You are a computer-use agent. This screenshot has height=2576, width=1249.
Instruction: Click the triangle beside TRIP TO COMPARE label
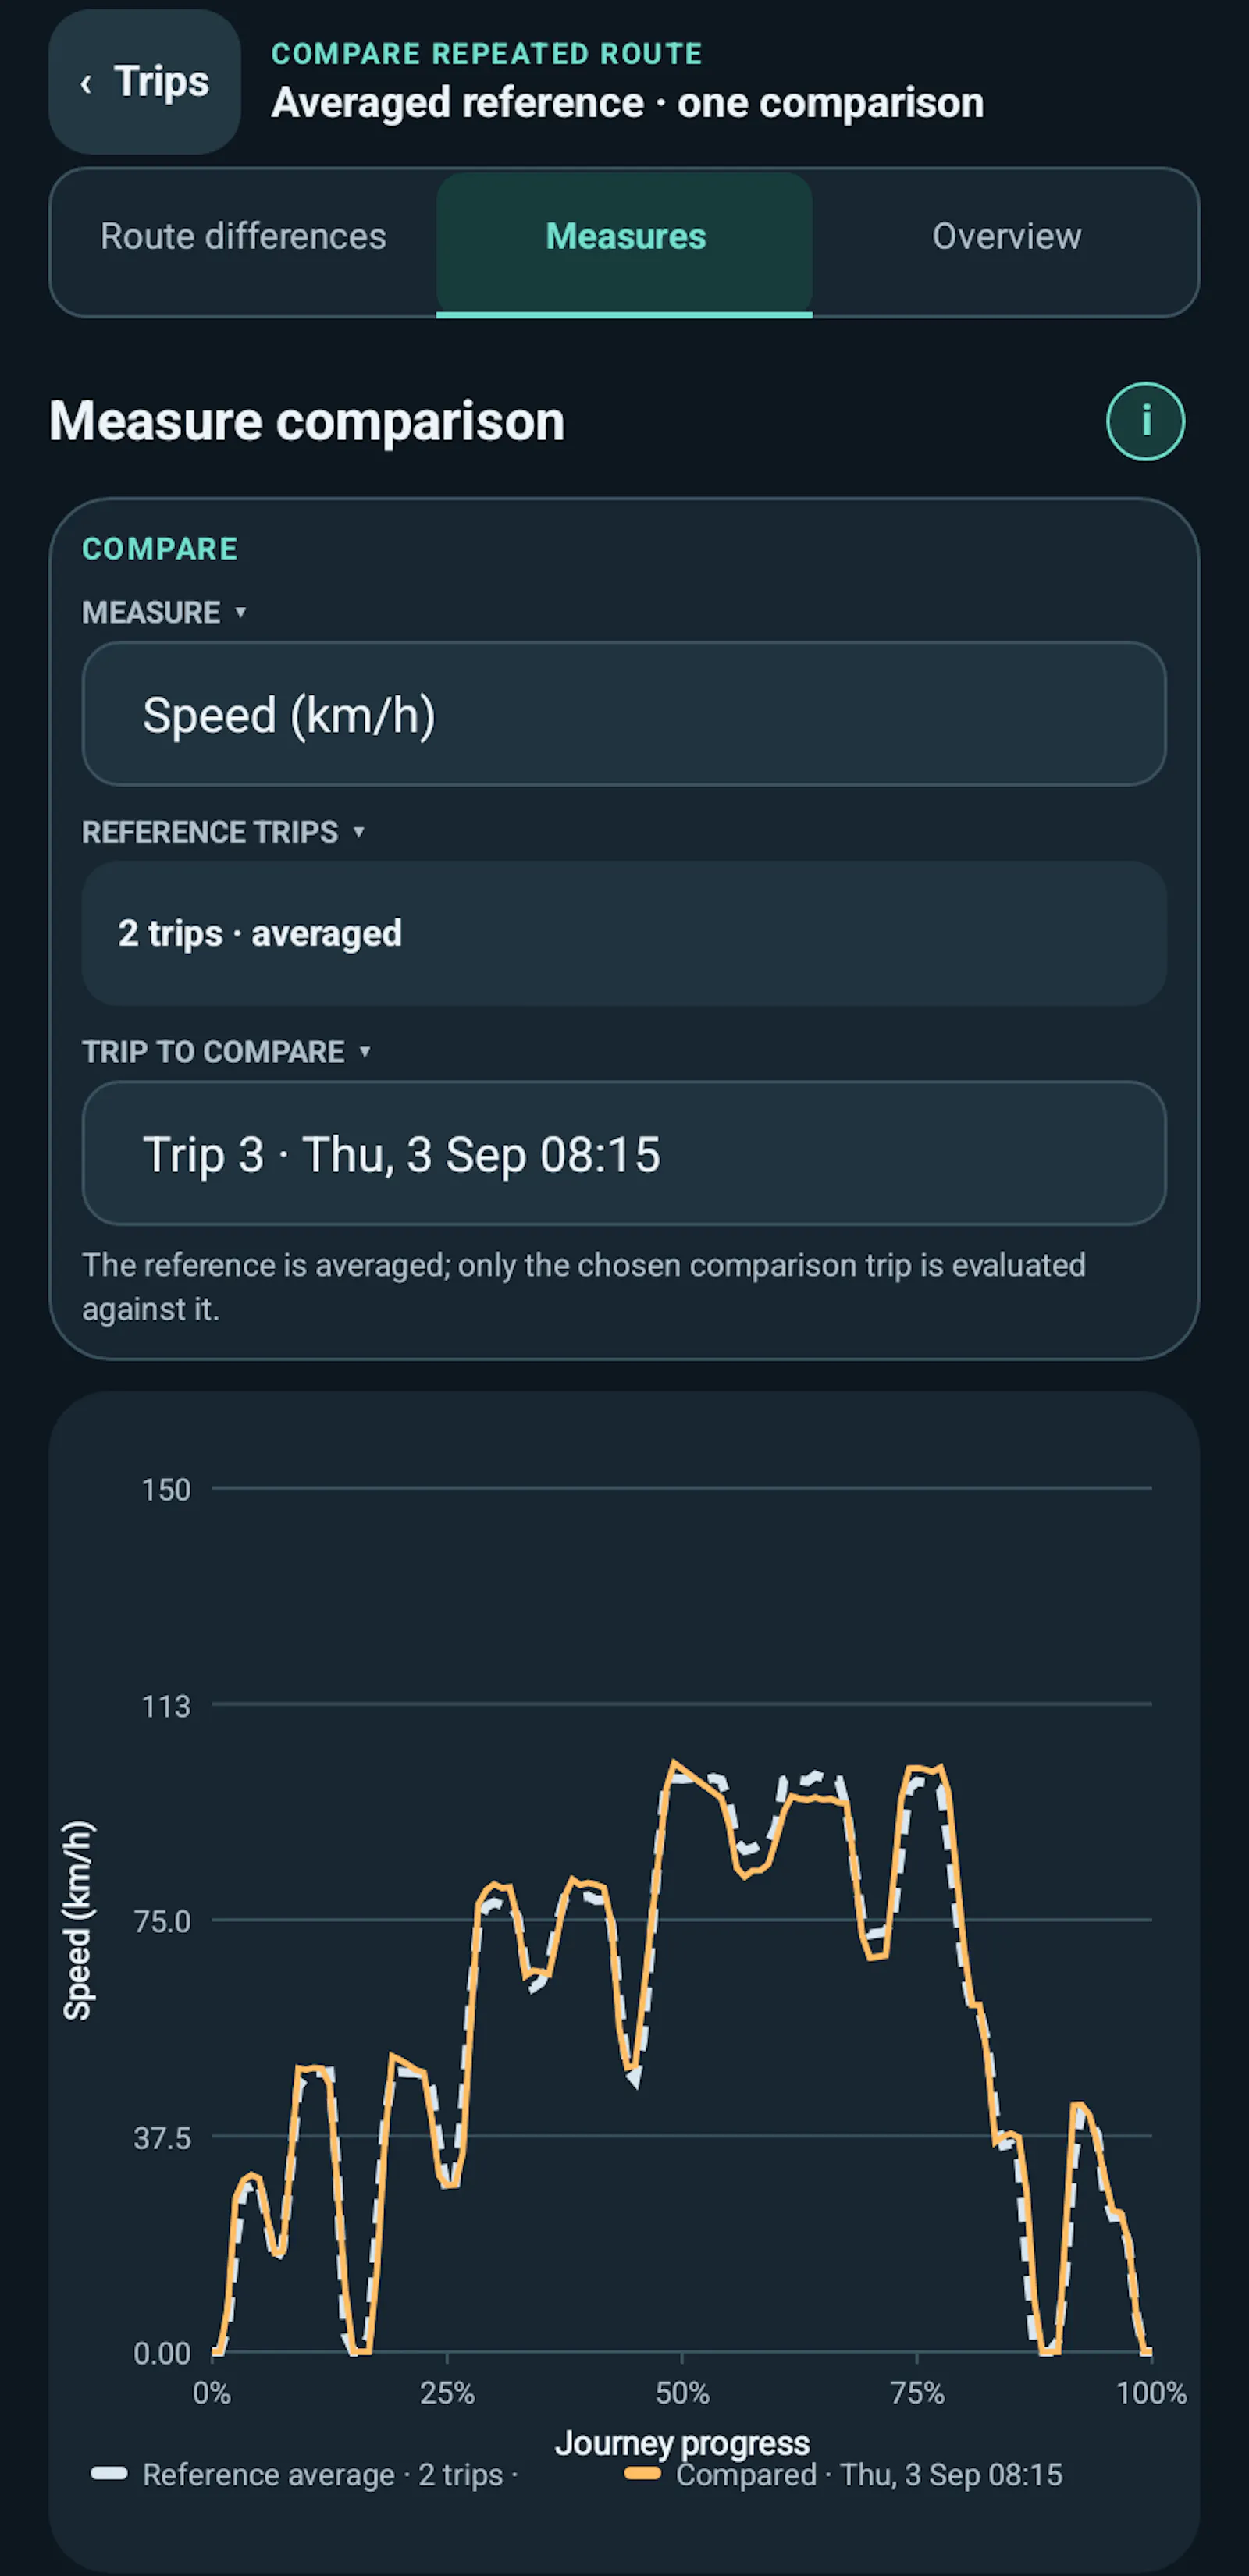click(364, 1052)
